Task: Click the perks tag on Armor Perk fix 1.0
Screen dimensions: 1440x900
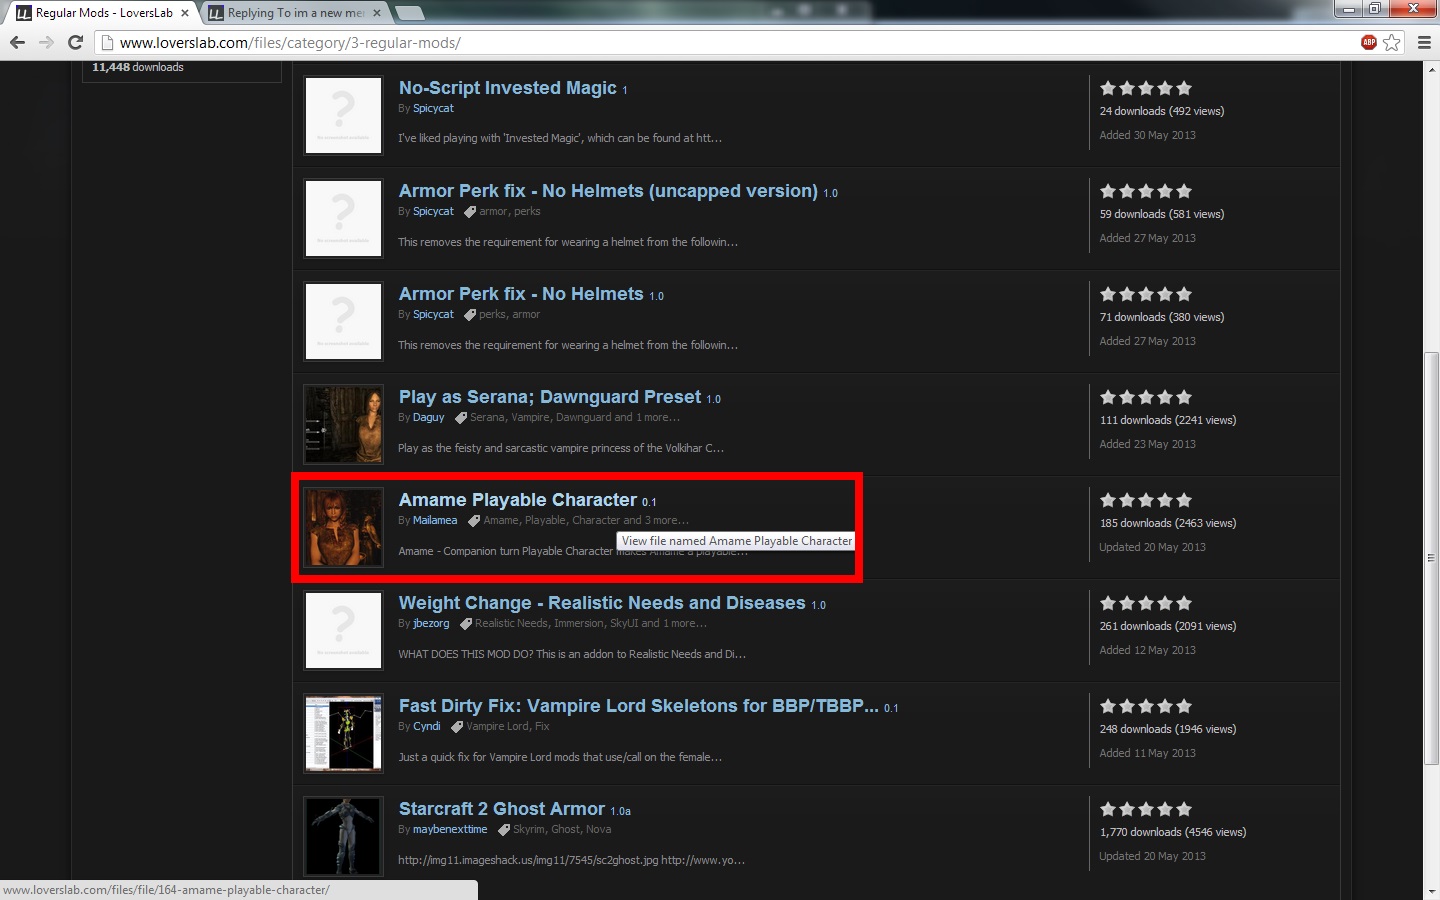Action: [x=492, y=314]
